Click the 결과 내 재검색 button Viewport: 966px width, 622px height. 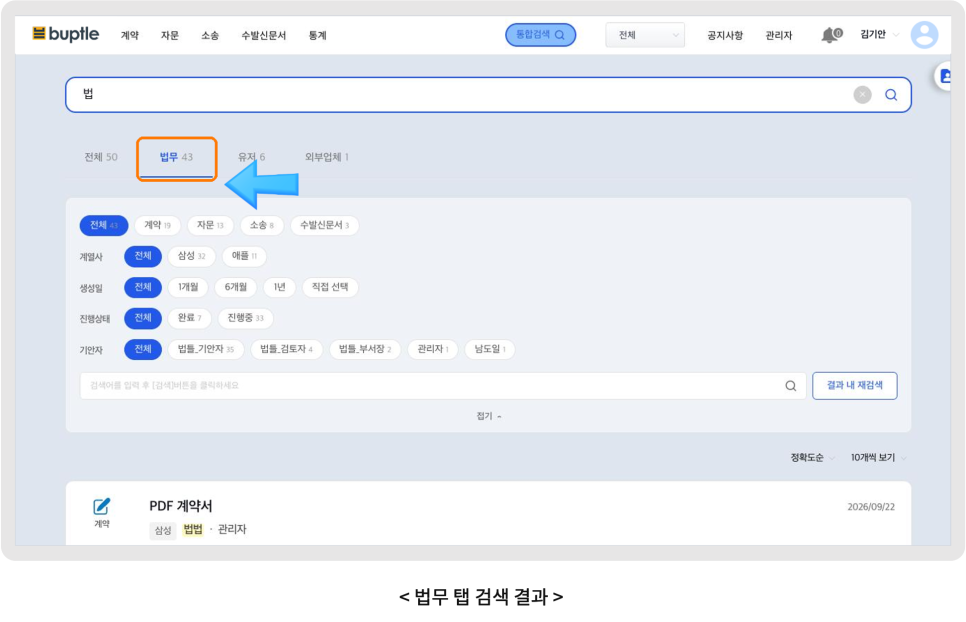click(854, 386)
